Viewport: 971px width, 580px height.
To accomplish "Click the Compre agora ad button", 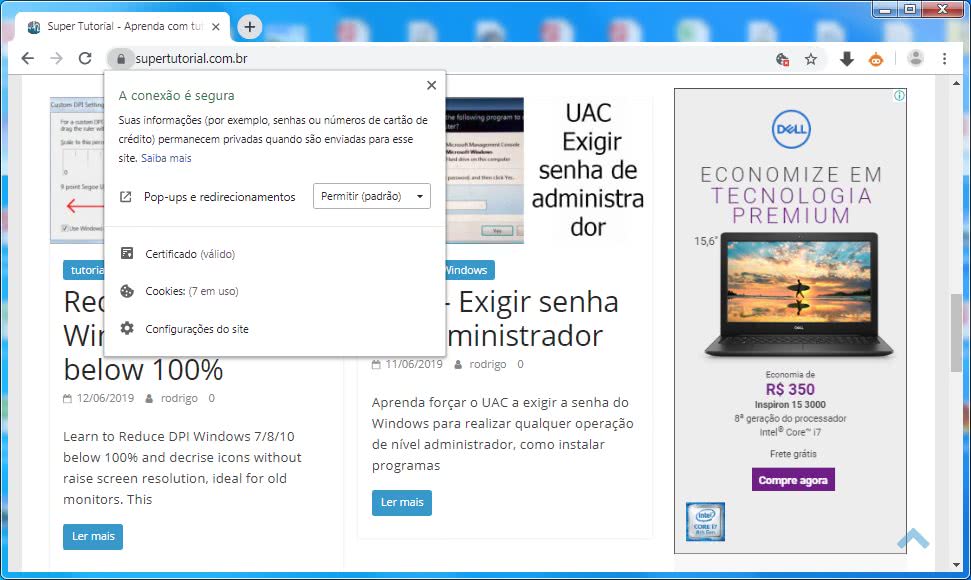I will point(793,480).
